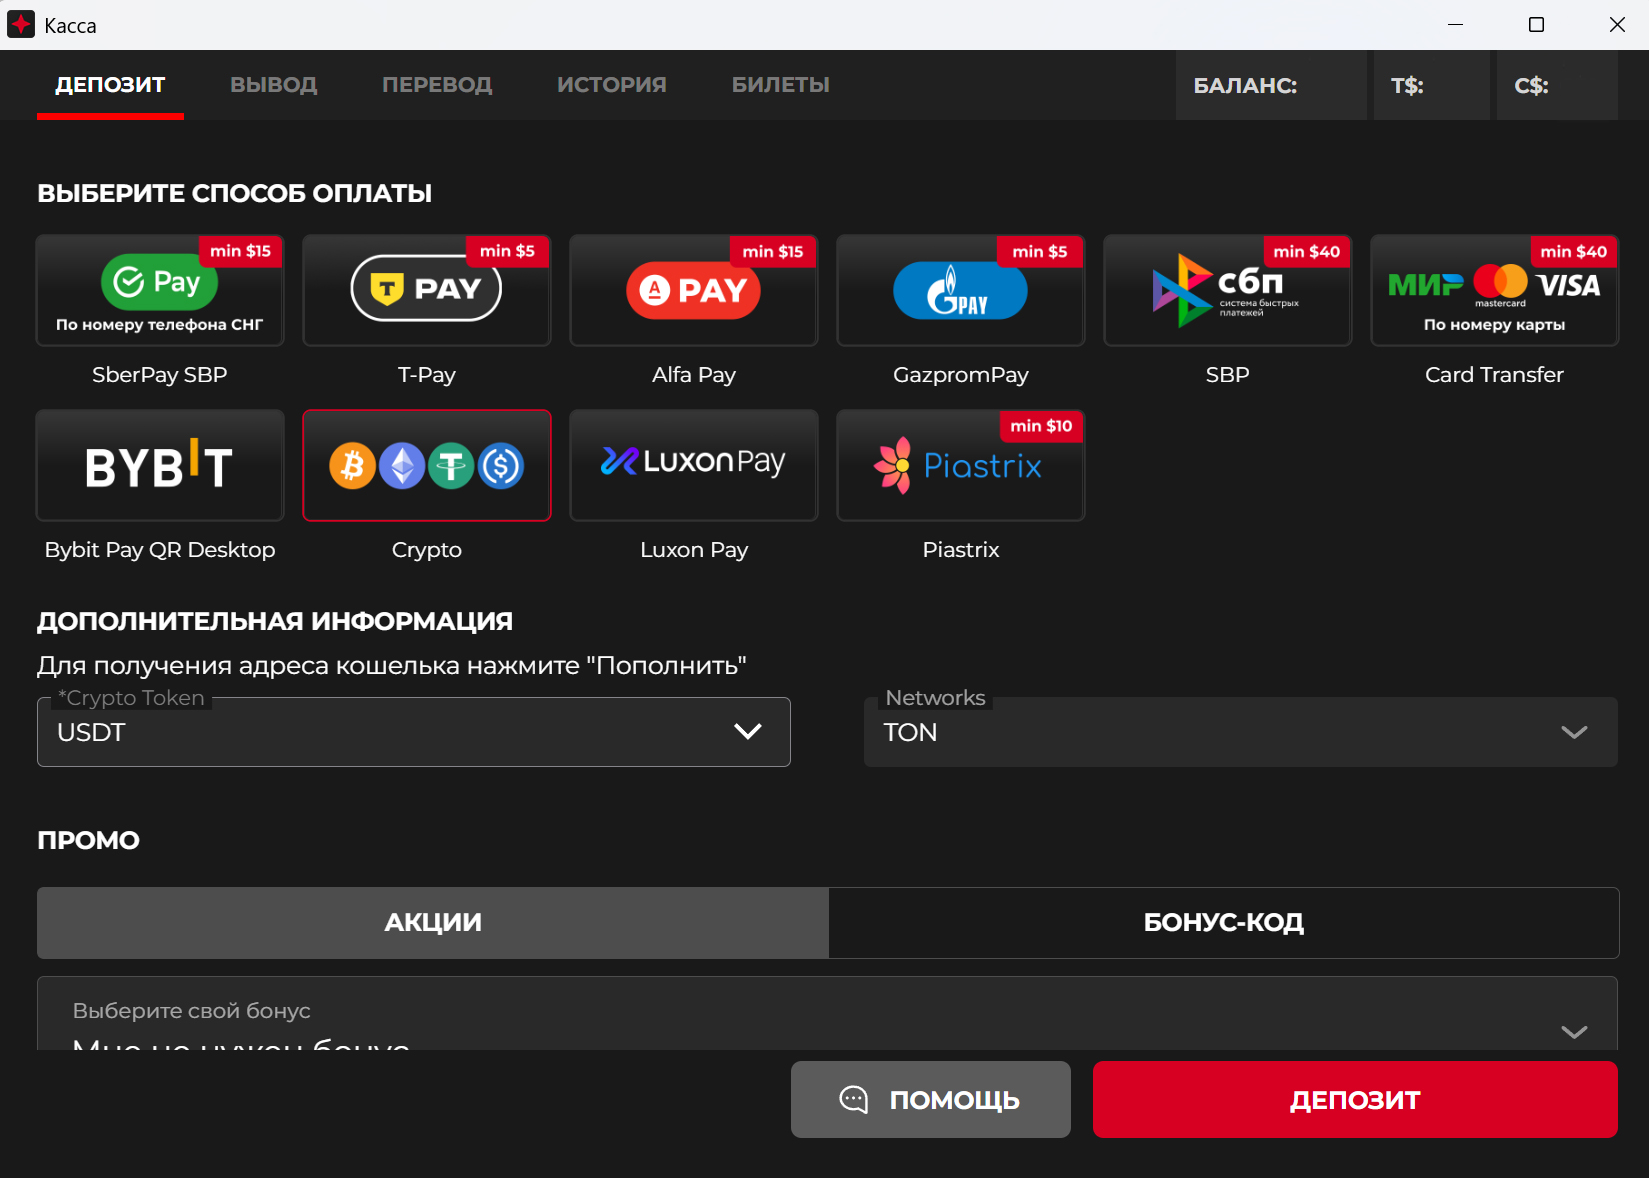Choose Card Transfer with Mir/Visa logos

click(1494, 291)
